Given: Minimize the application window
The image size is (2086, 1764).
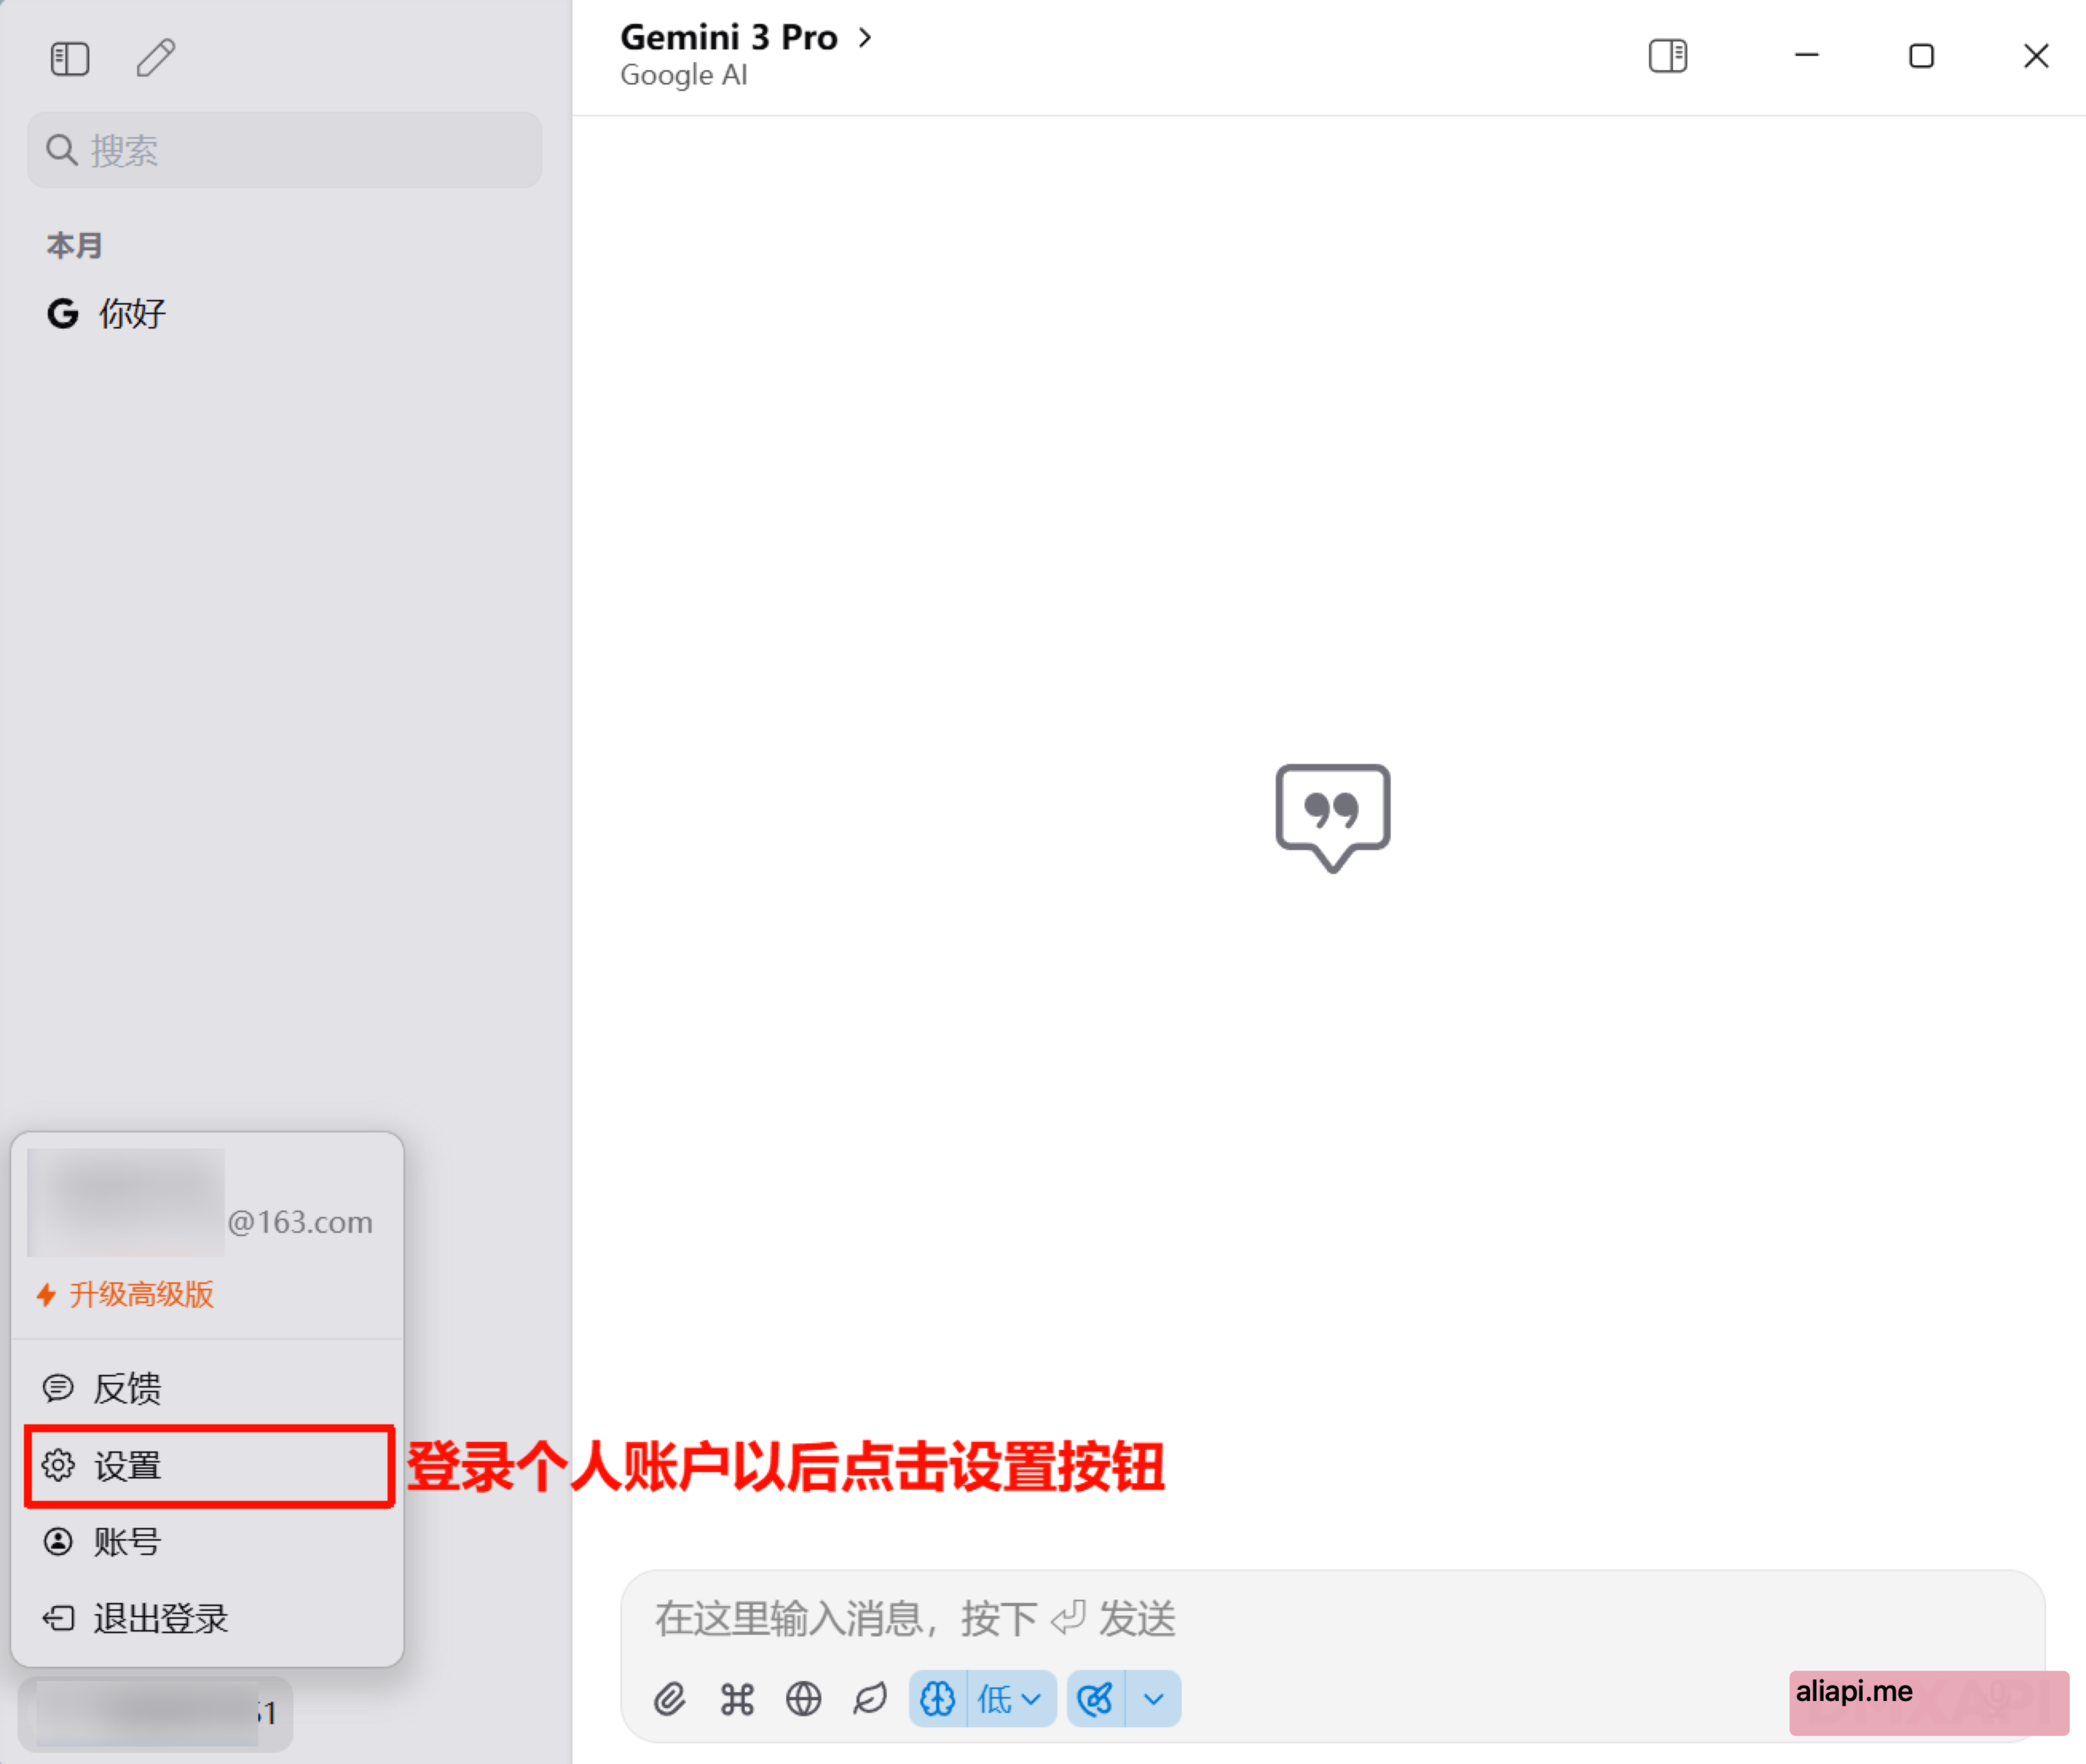Looking at the screenshot, I should (x=1806, y=56).
